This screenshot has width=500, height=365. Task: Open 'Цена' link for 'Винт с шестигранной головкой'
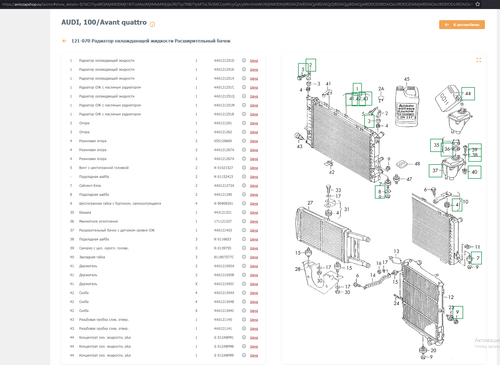tap(254, 168)
